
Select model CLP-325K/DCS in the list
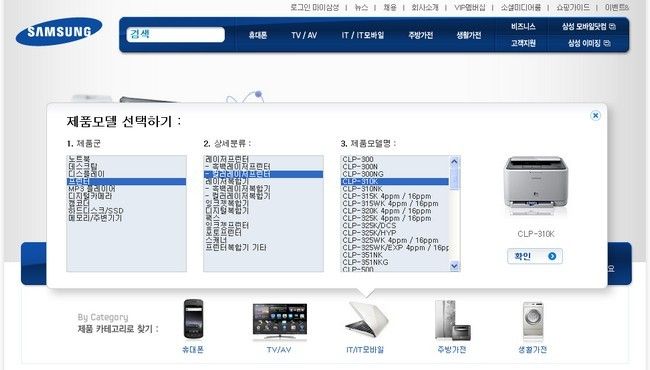click(x=395, y=225)
